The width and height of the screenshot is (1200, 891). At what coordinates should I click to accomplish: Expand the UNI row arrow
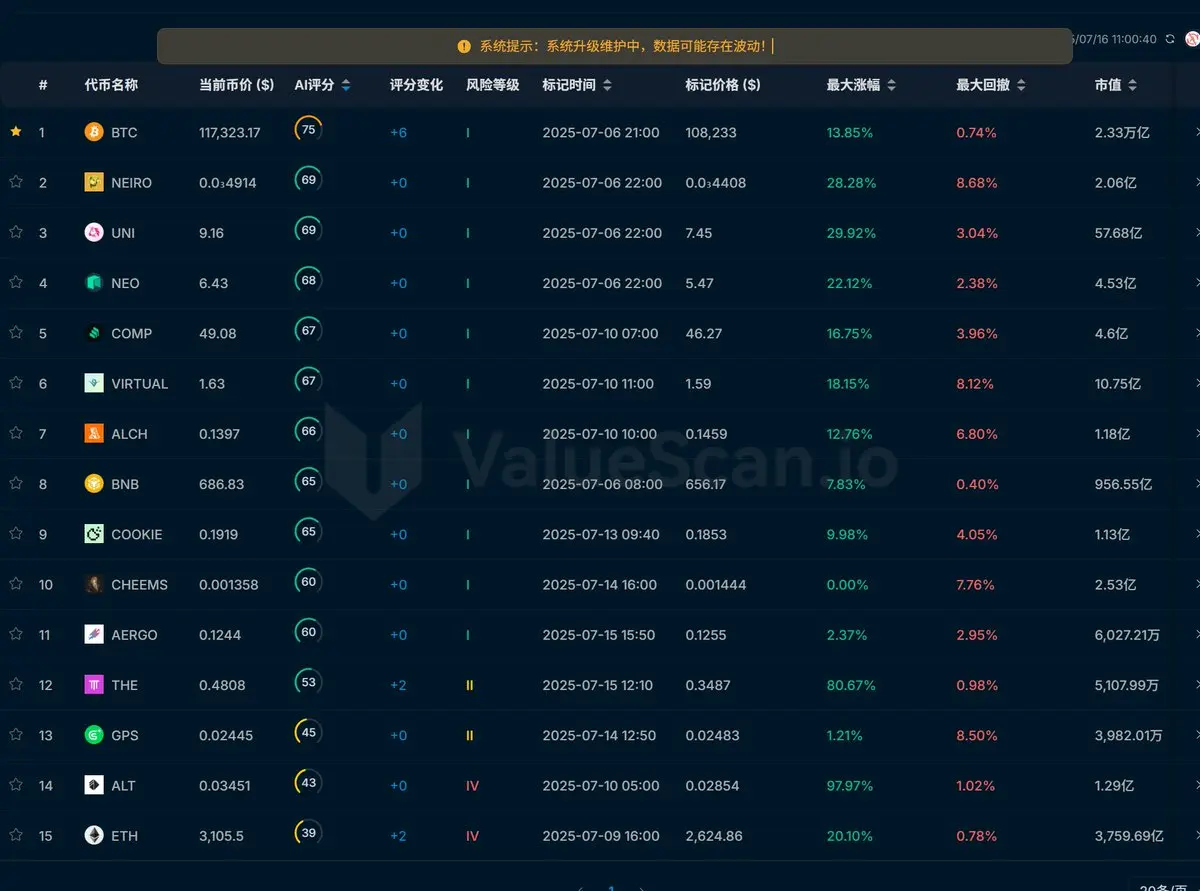(1196, 232)
